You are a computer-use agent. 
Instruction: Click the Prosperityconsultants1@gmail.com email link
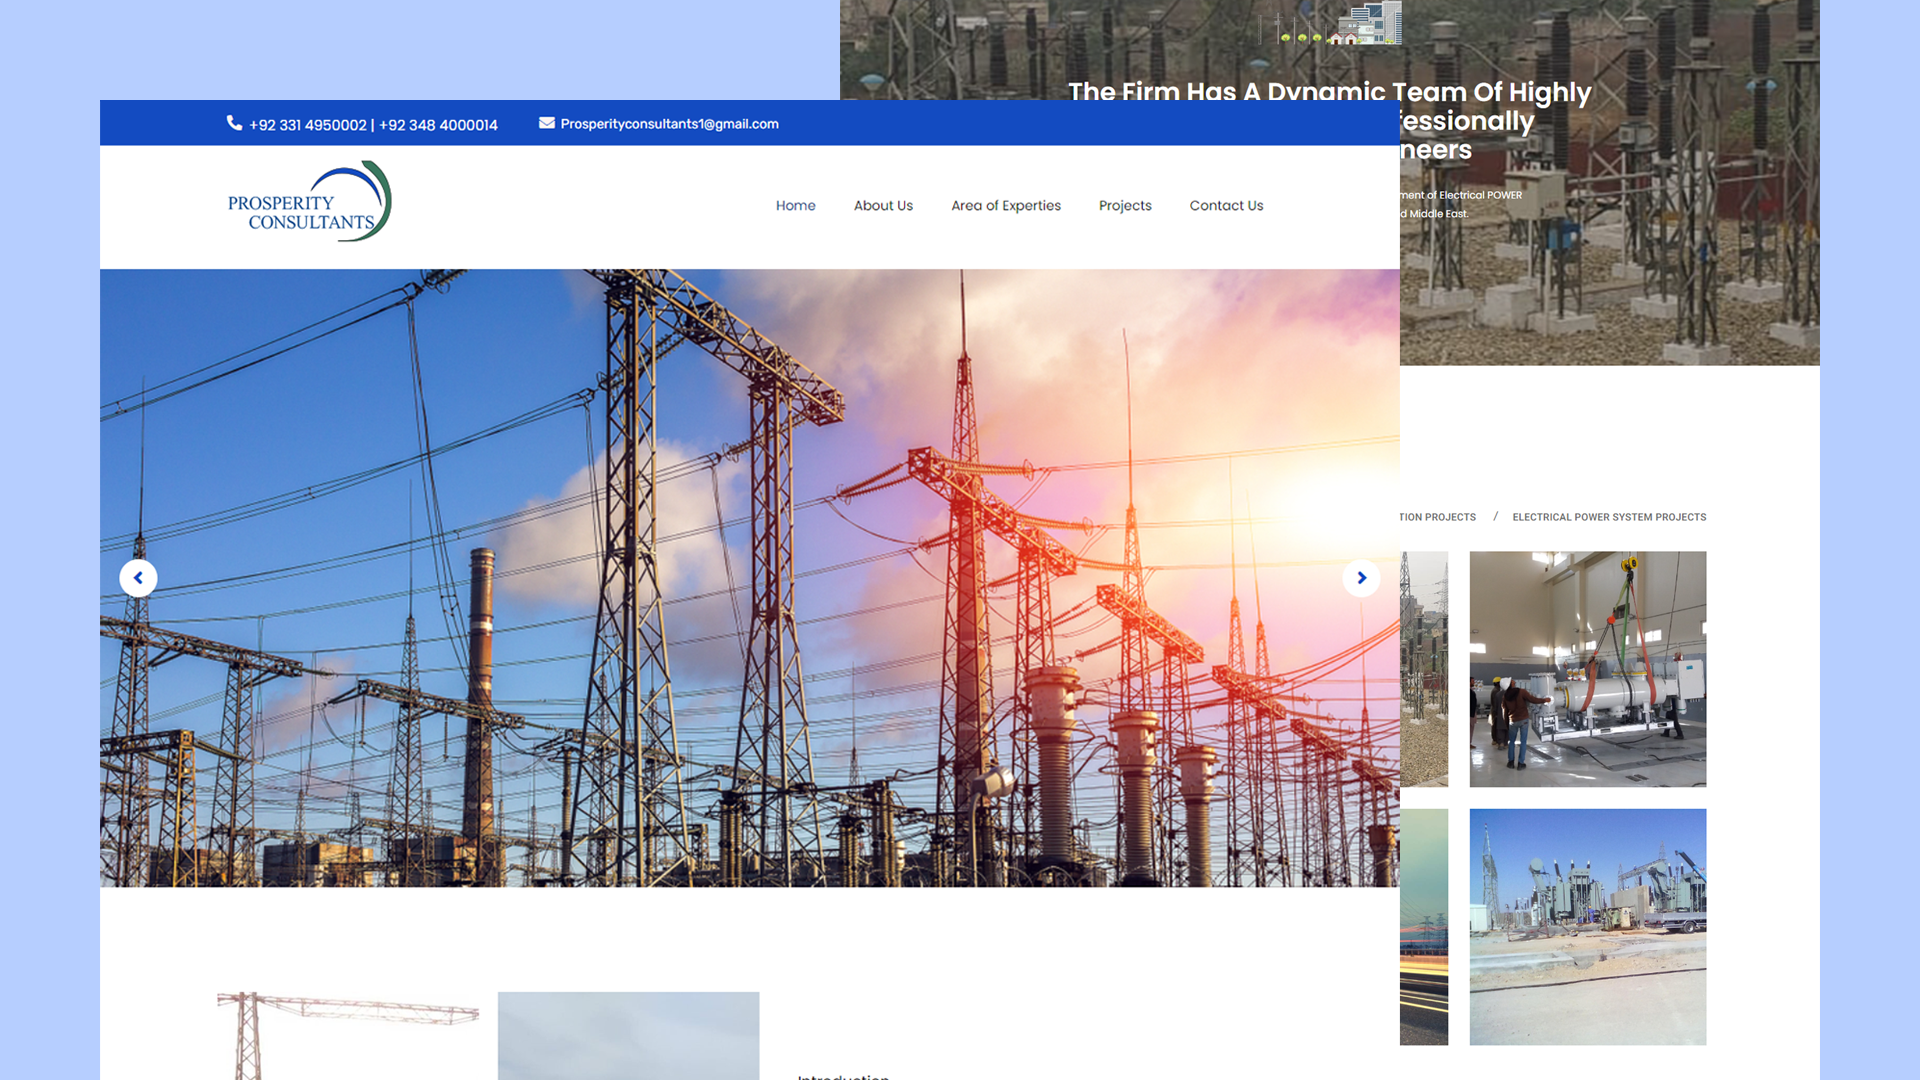[x=669, y=124]
